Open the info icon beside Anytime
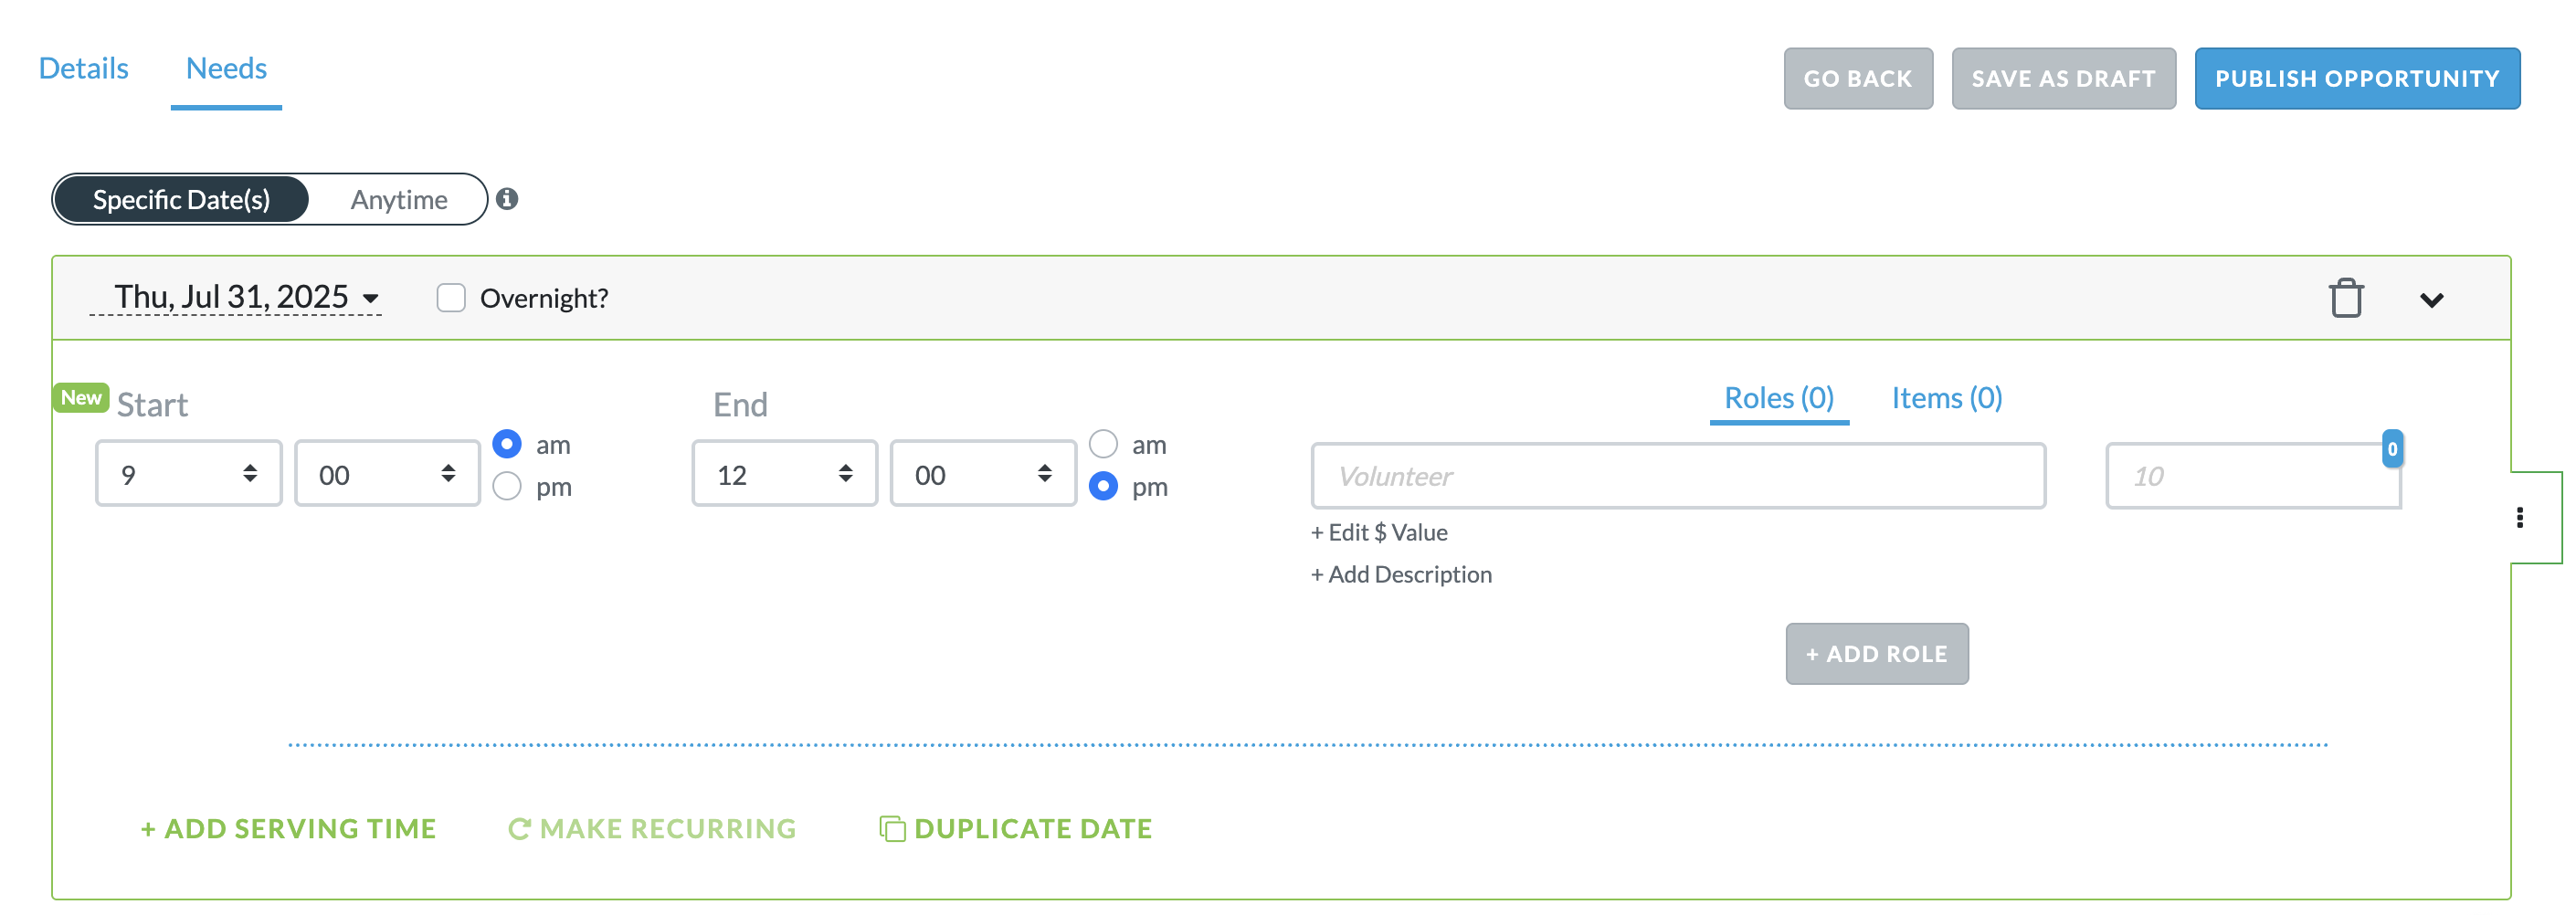The image size is (2576, 915). (507, 199)
